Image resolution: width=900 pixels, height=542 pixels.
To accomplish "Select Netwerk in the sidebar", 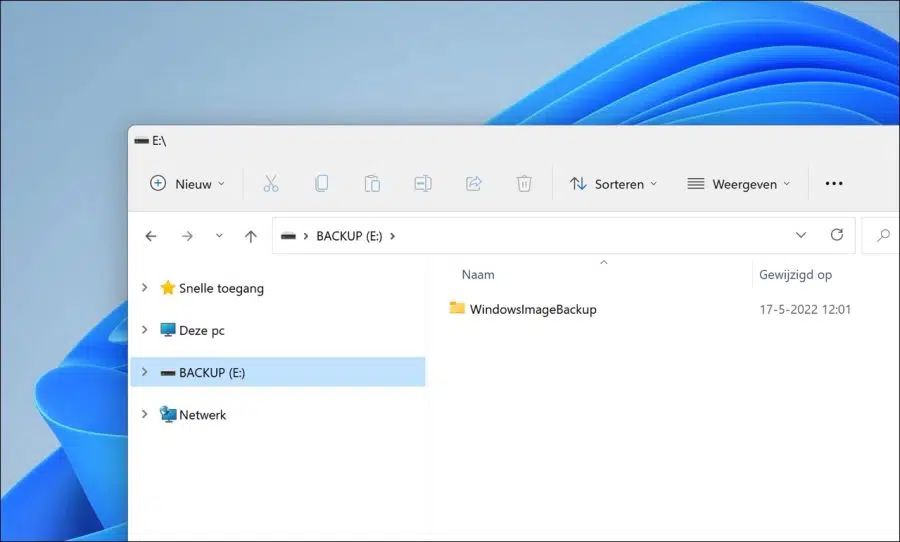I will [x=202, y=415].
